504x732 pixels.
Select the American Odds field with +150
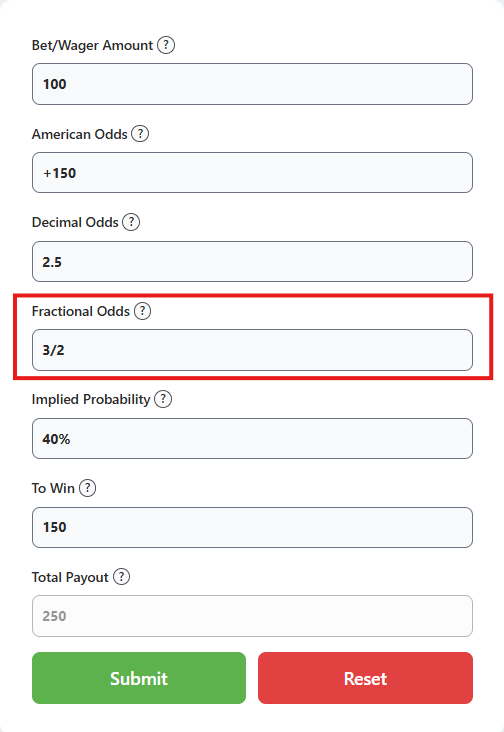(252, 172)
